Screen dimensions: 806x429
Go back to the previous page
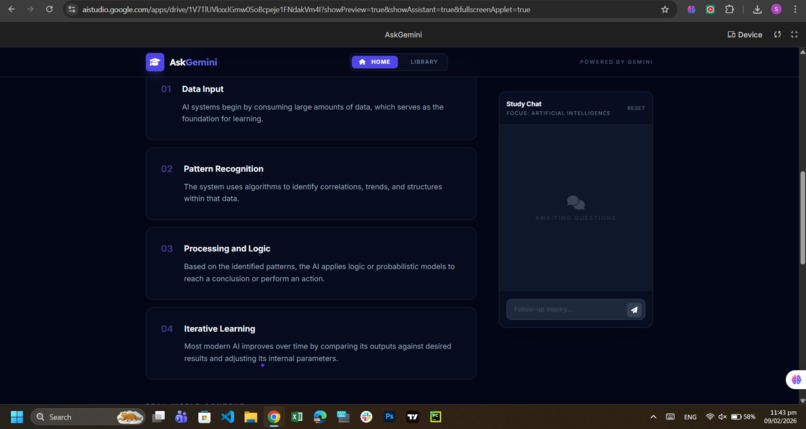point(12,9)
